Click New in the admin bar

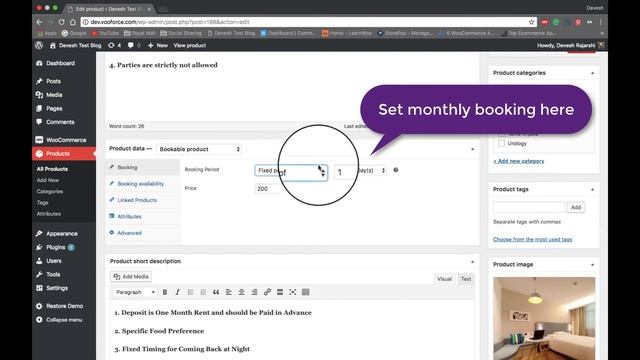point(158,45)
